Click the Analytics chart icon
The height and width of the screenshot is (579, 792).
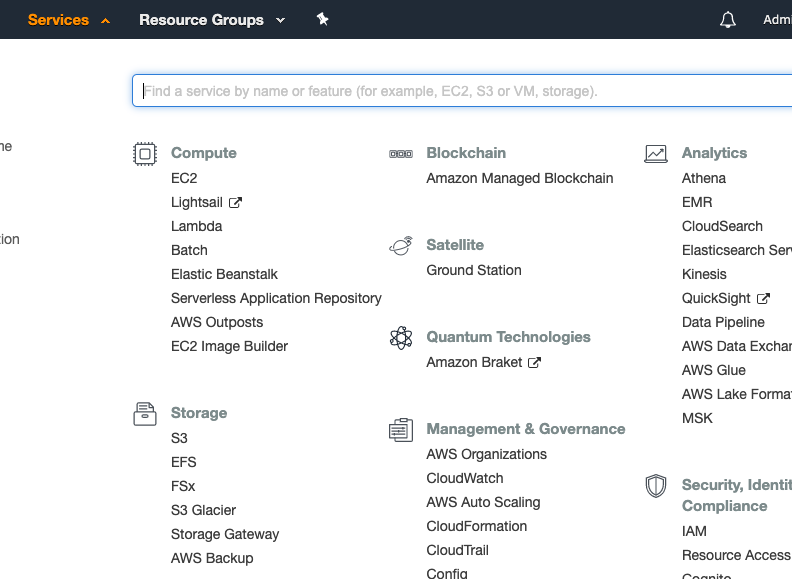tap(656, 154)
